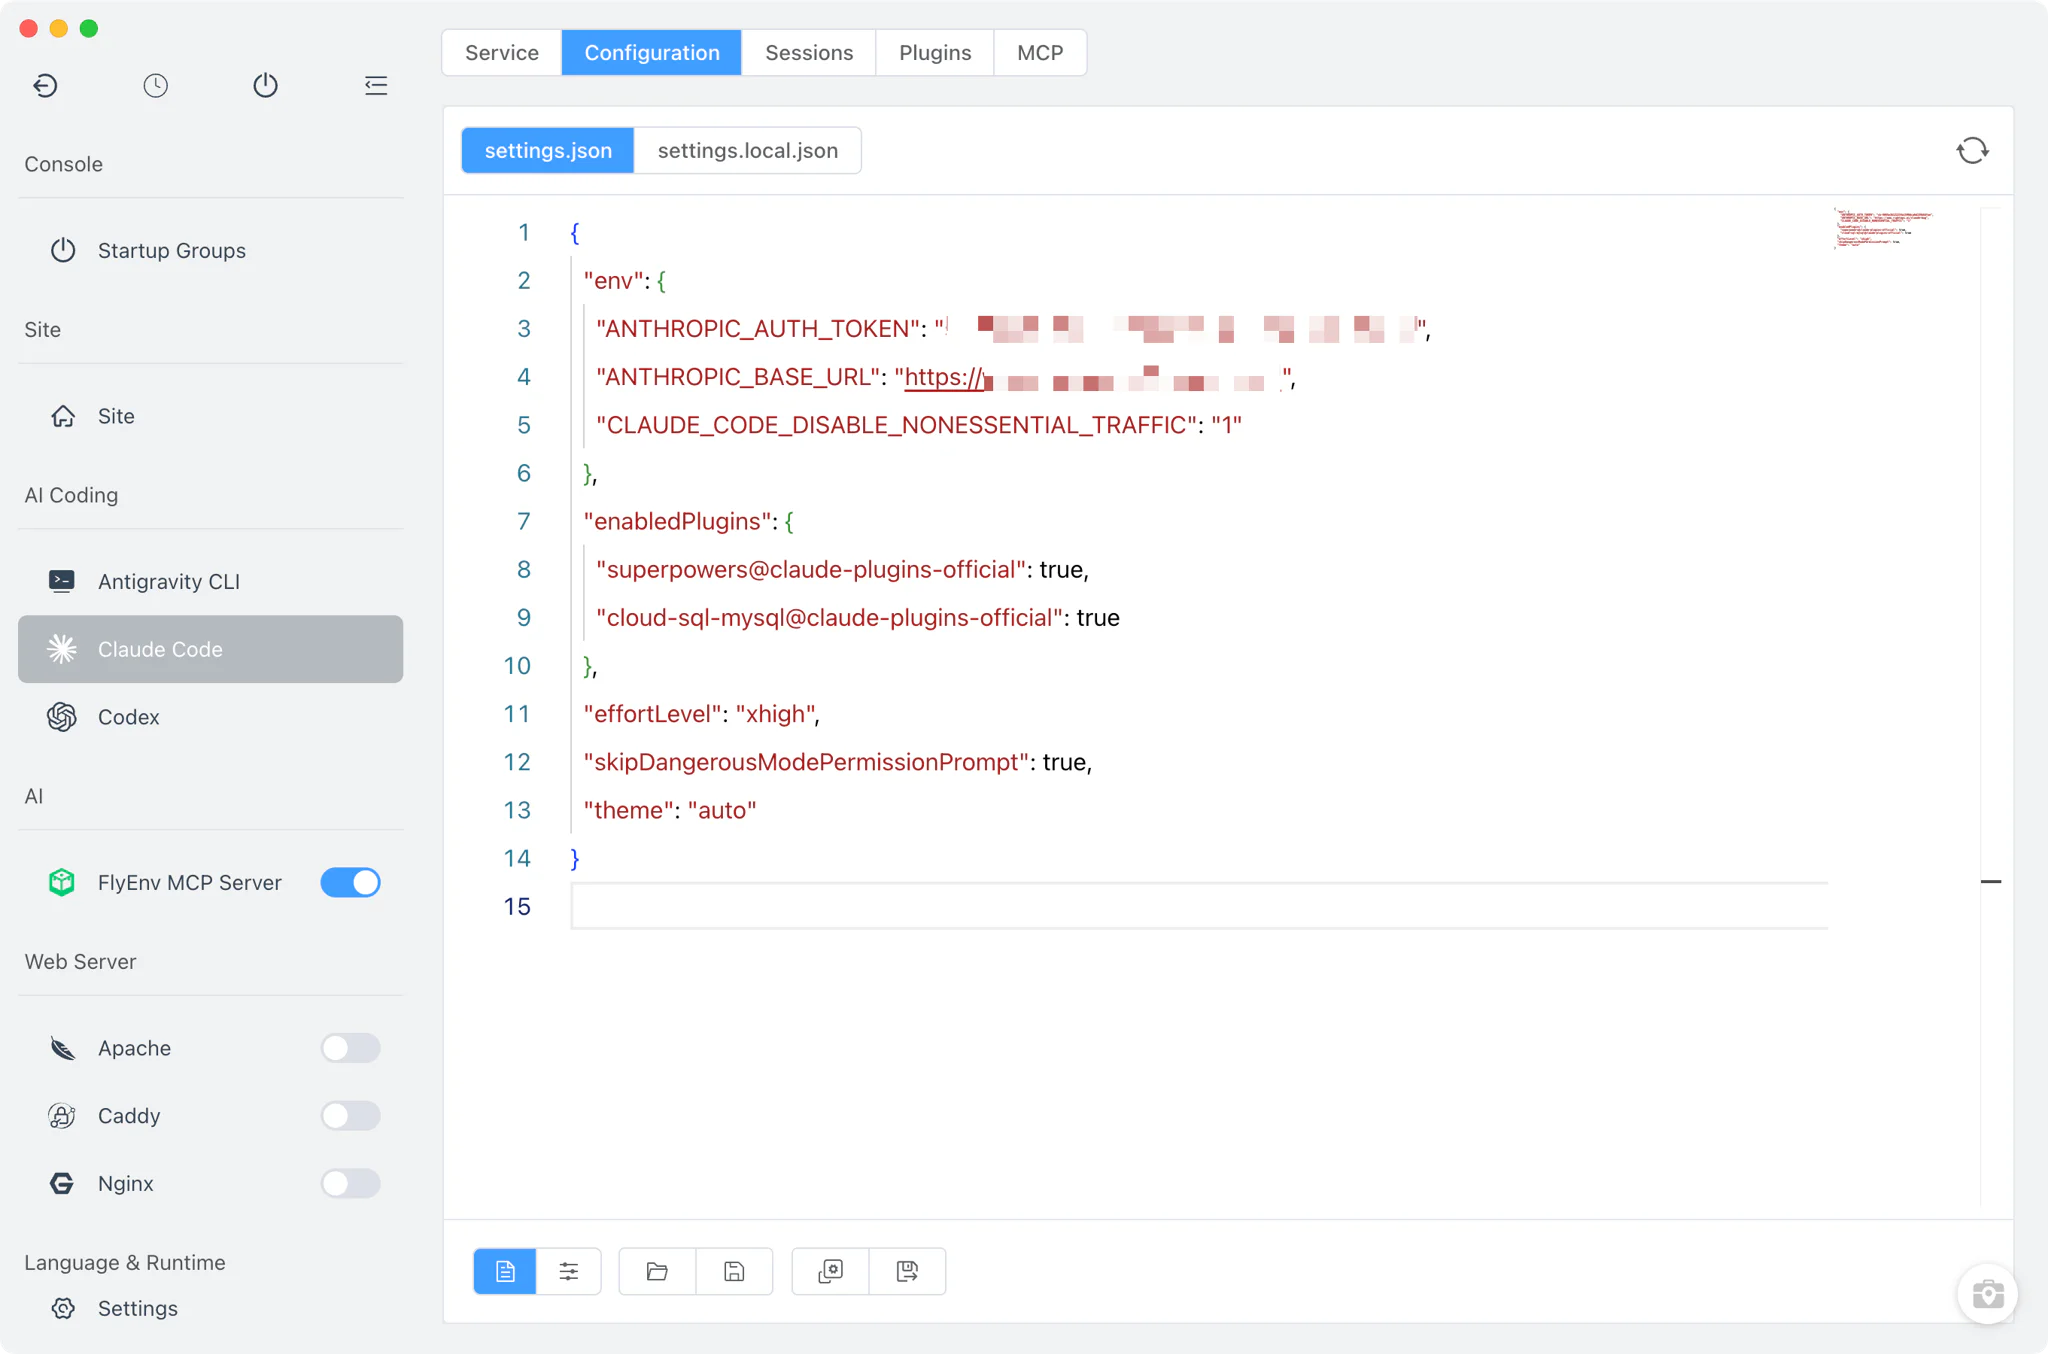
Task: Click "CLAUDE_CODE_DISABLE_NONESSENTIAL_TRAFFIC" key
Action: coord(897,425)
